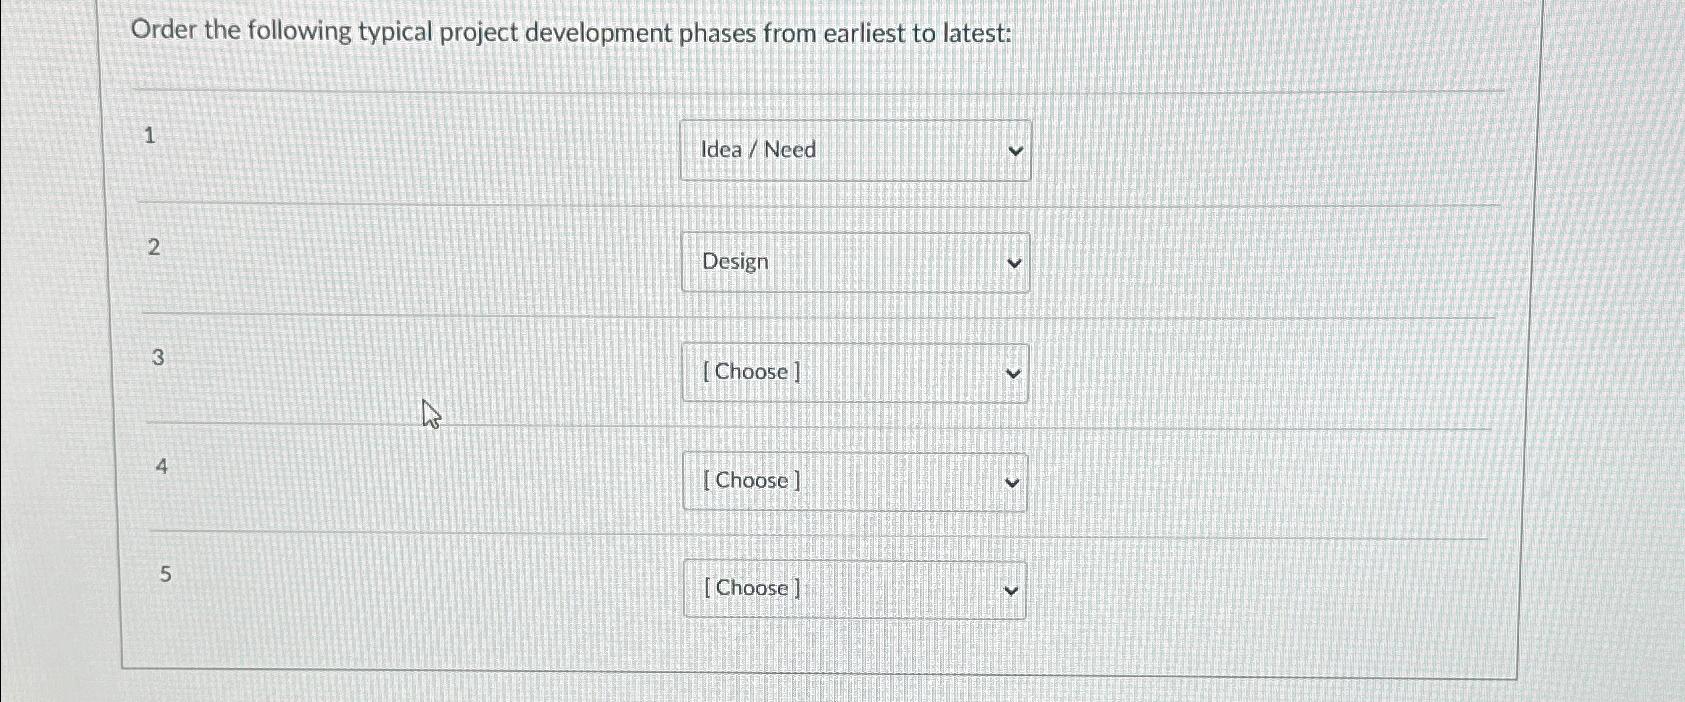Open the Idea / Need dropdown for item 1
This screenshot has height=702, width=1685.
pyautogui.click(x=855, y=149)
